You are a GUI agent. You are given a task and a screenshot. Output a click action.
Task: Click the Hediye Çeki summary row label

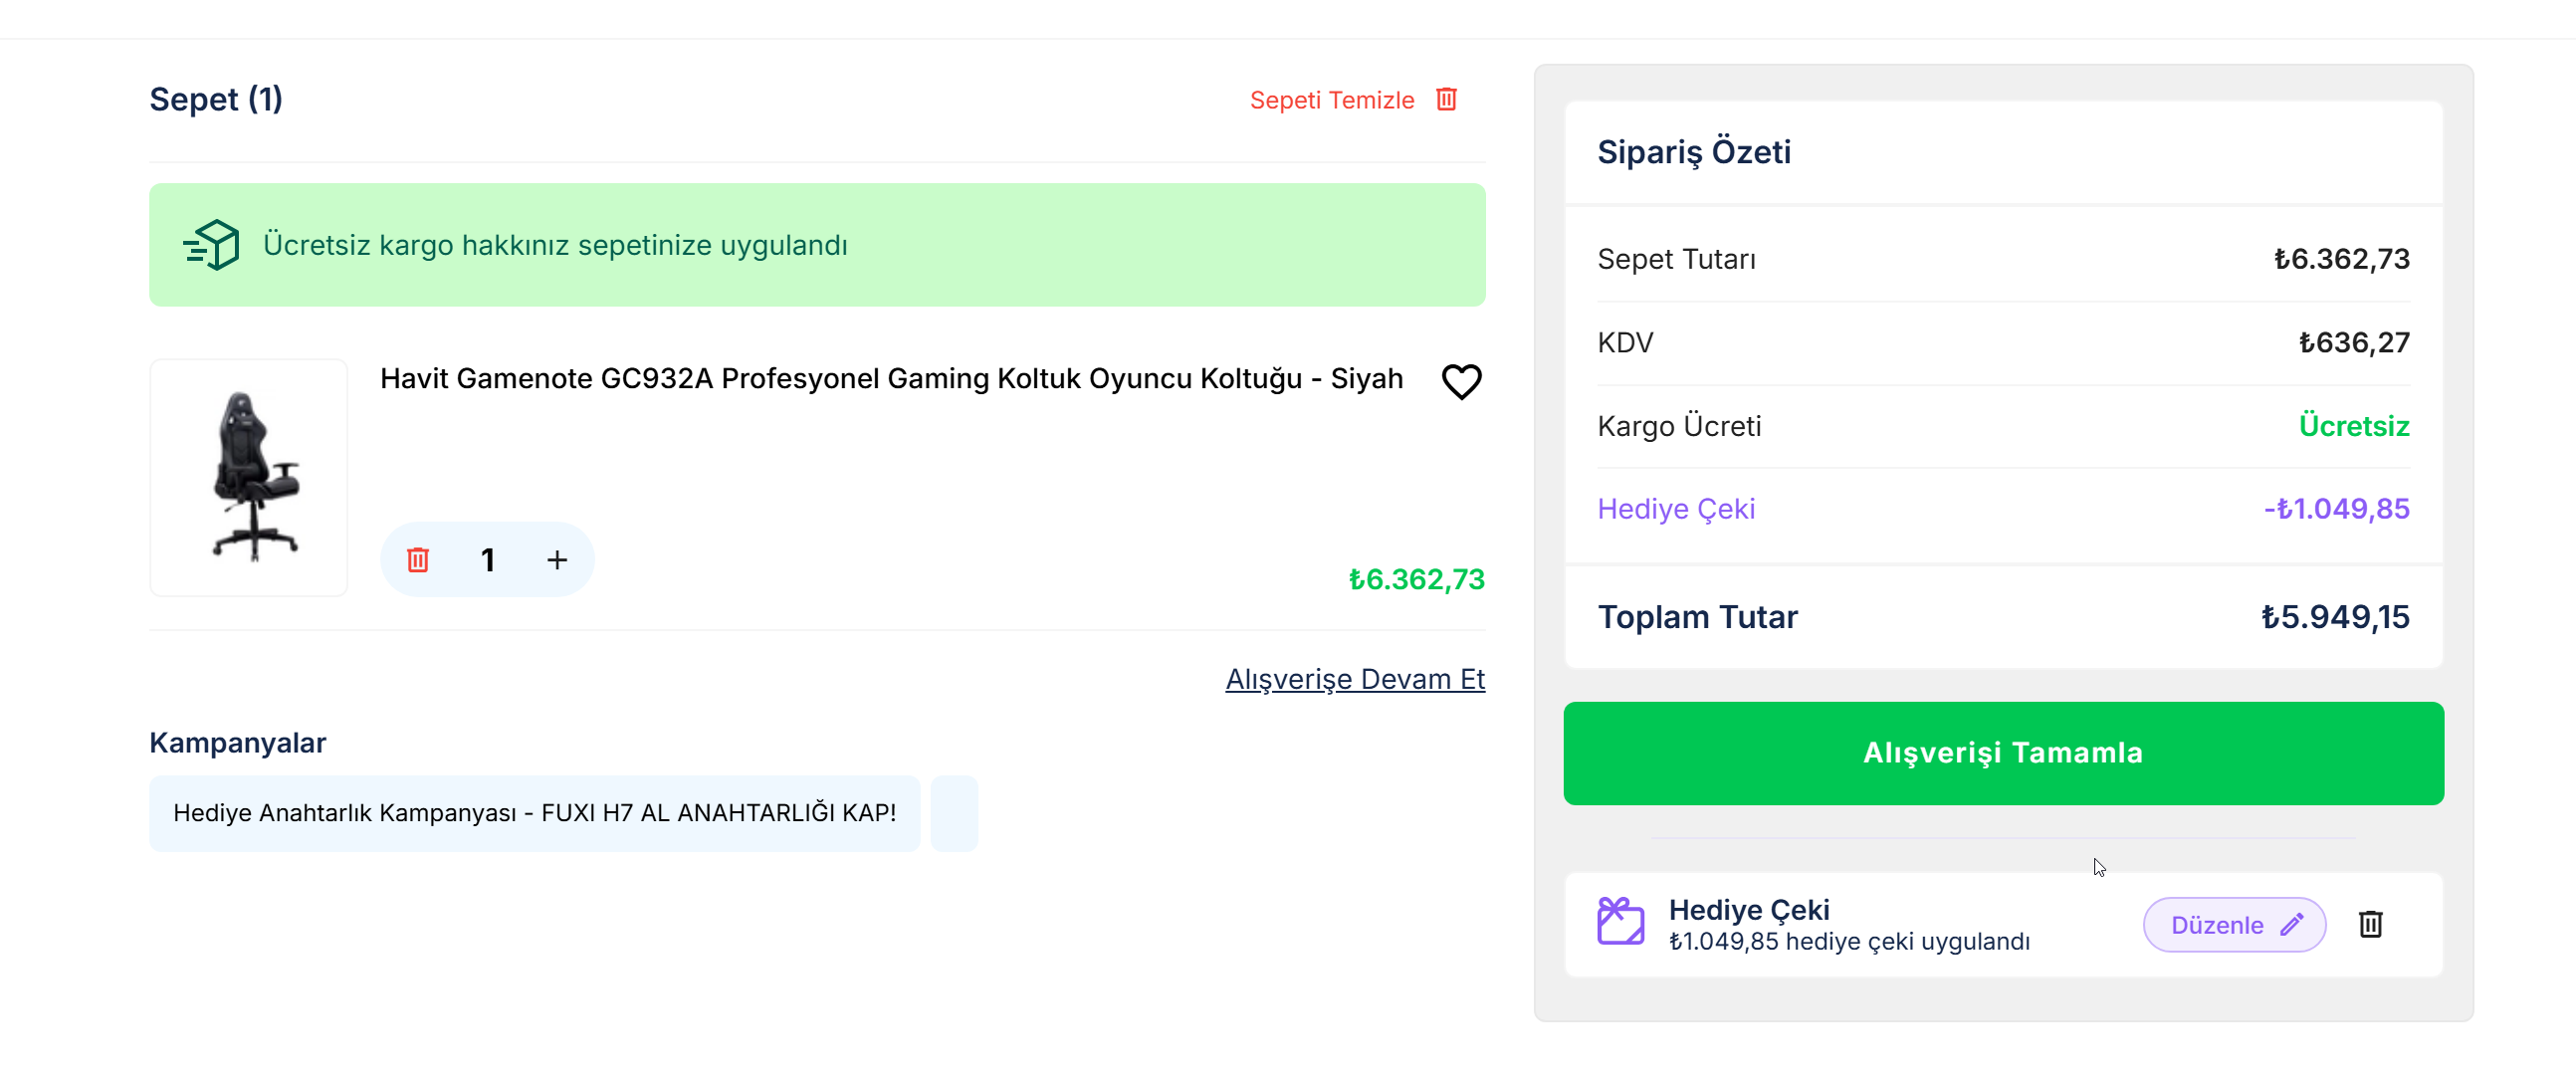tap(1676, 509)
